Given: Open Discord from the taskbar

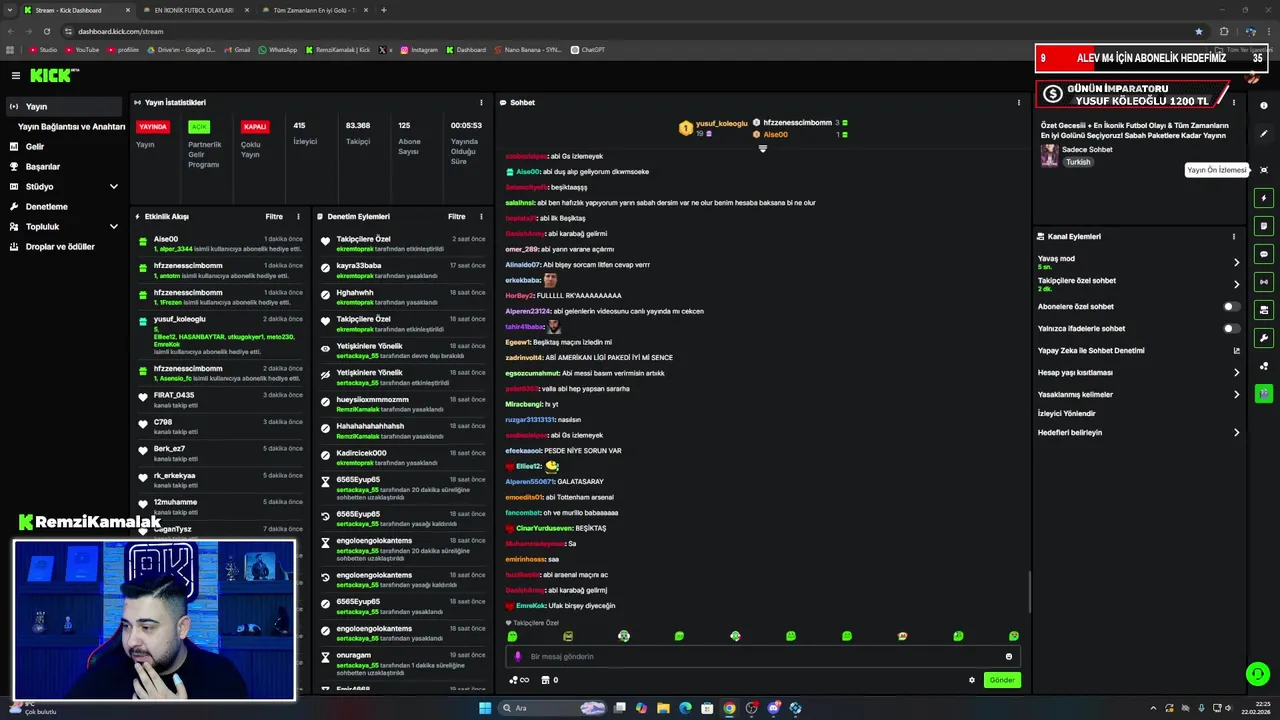Looking at the screenshot, I should click(773, 708).
